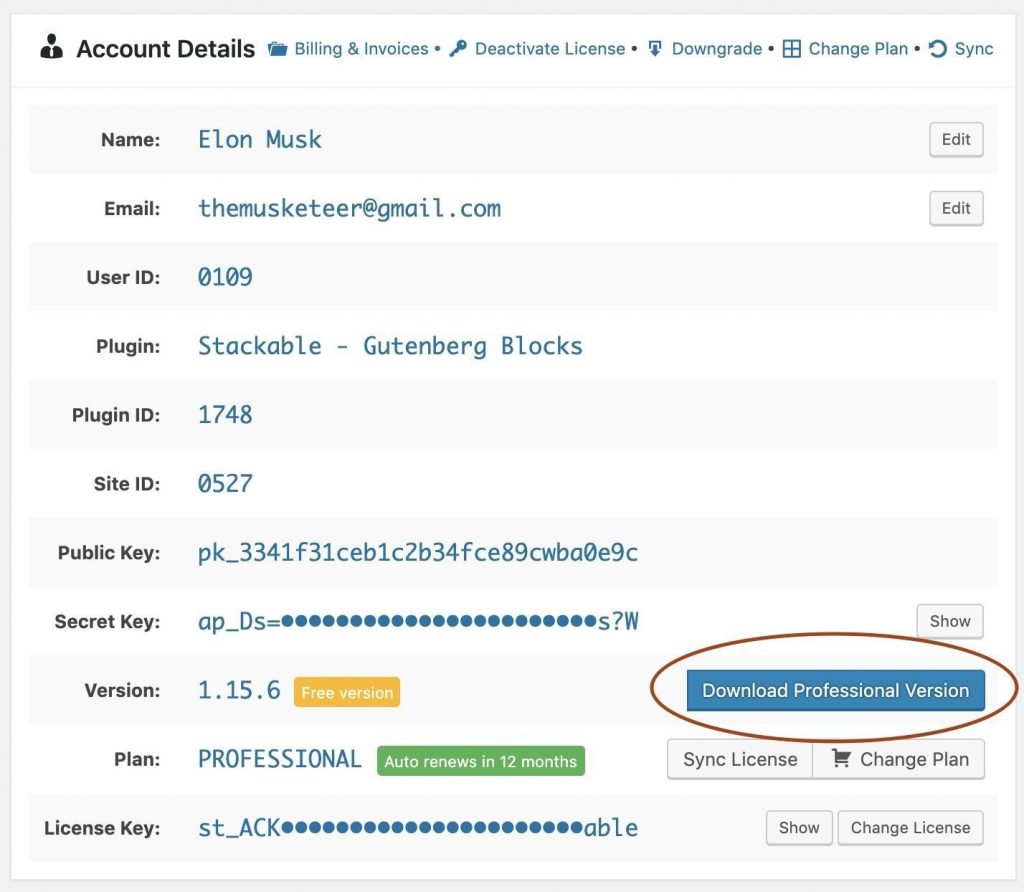
Task: Click the Account Details heading
Action: tap(165, 49)
